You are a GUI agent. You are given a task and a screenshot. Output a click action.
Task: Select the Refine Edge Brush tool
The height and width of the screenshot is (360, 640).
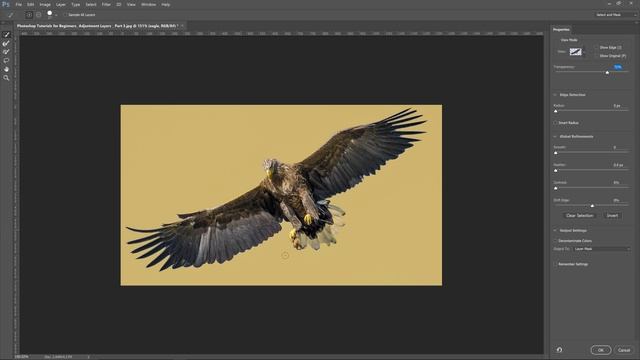tap(6, 43)
